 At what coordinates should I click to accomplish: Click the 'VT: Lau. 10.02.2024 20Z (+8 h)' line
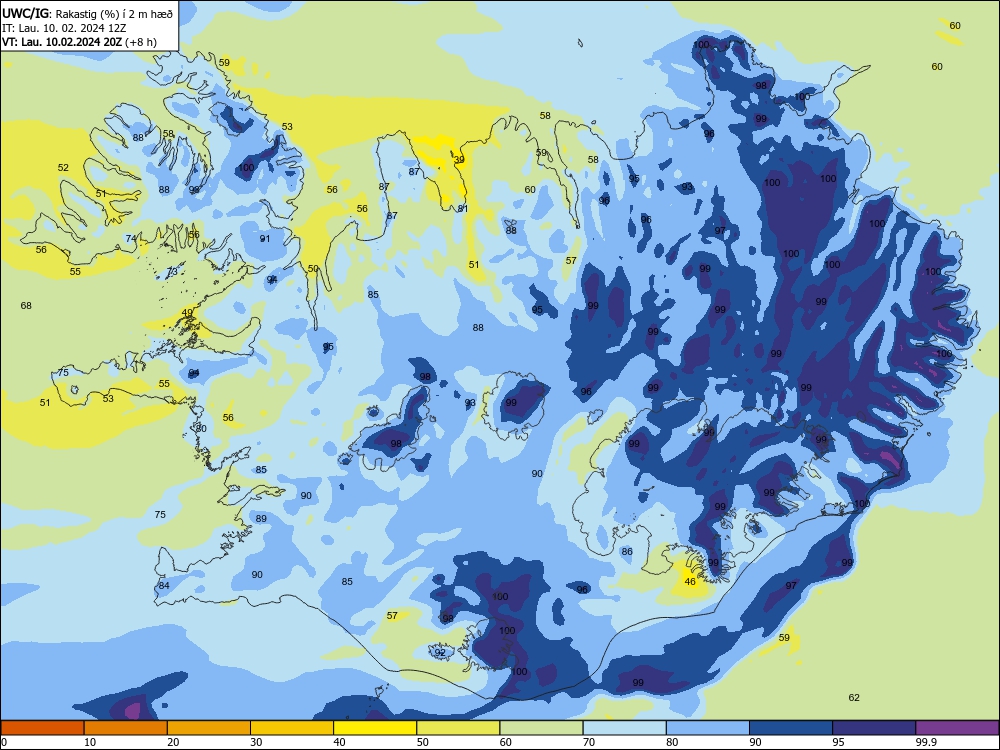click(79, 42)
